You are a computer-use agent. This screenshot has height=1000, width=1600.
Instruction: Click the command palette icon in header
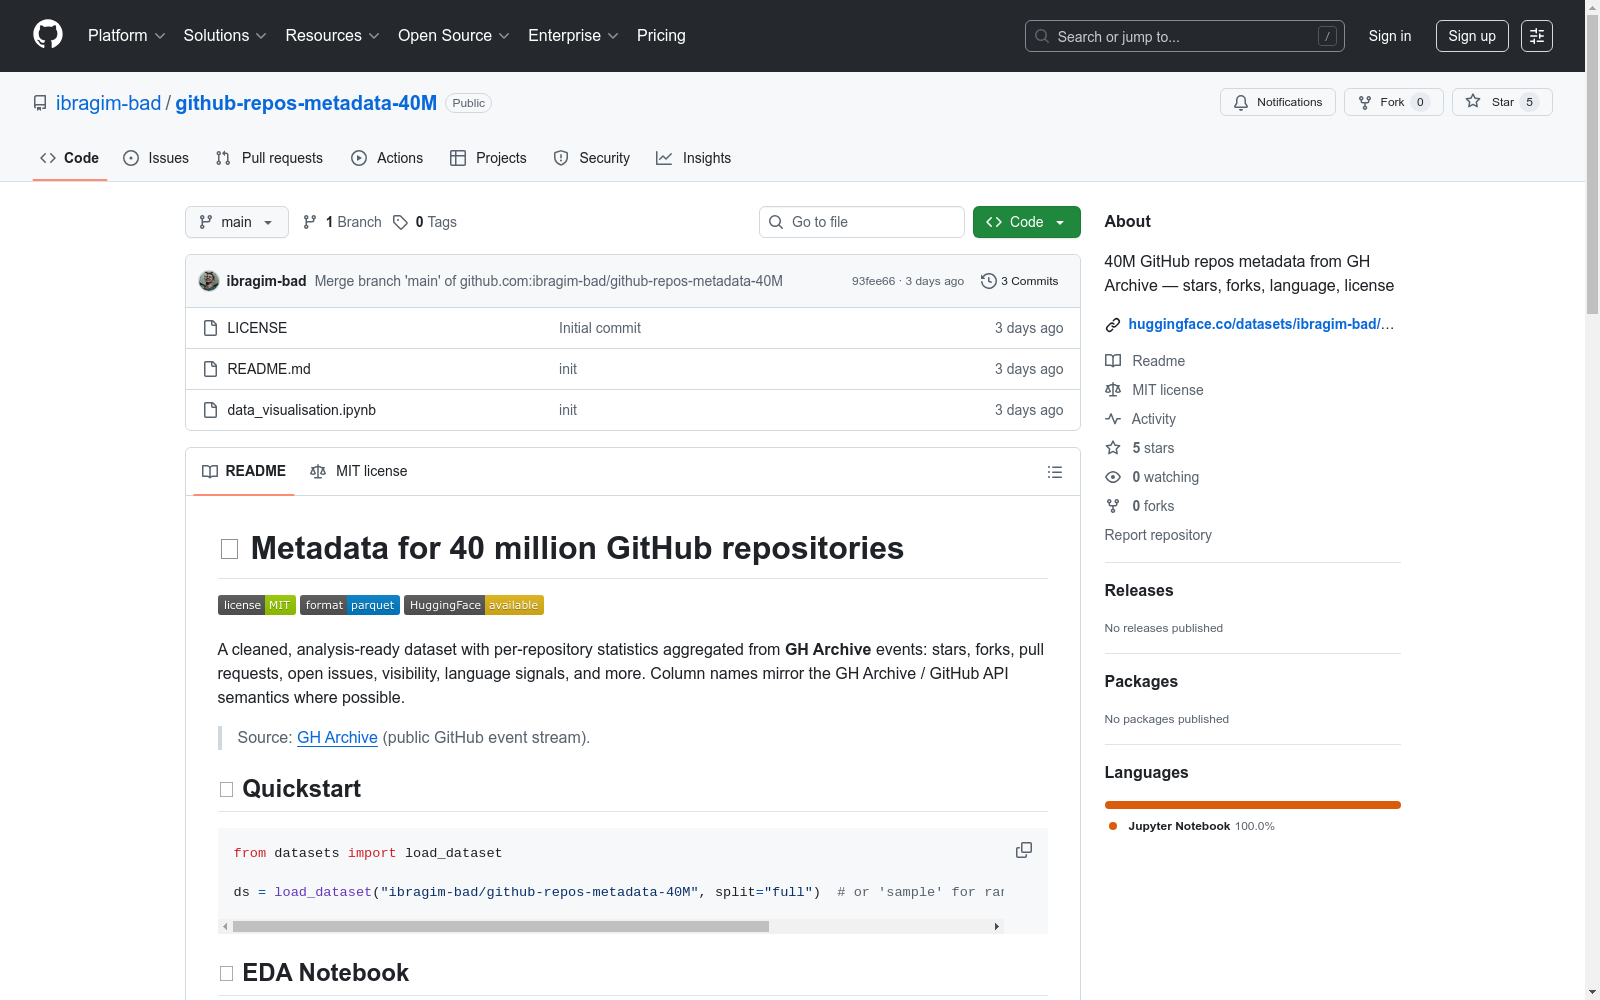click(1537, 36)
